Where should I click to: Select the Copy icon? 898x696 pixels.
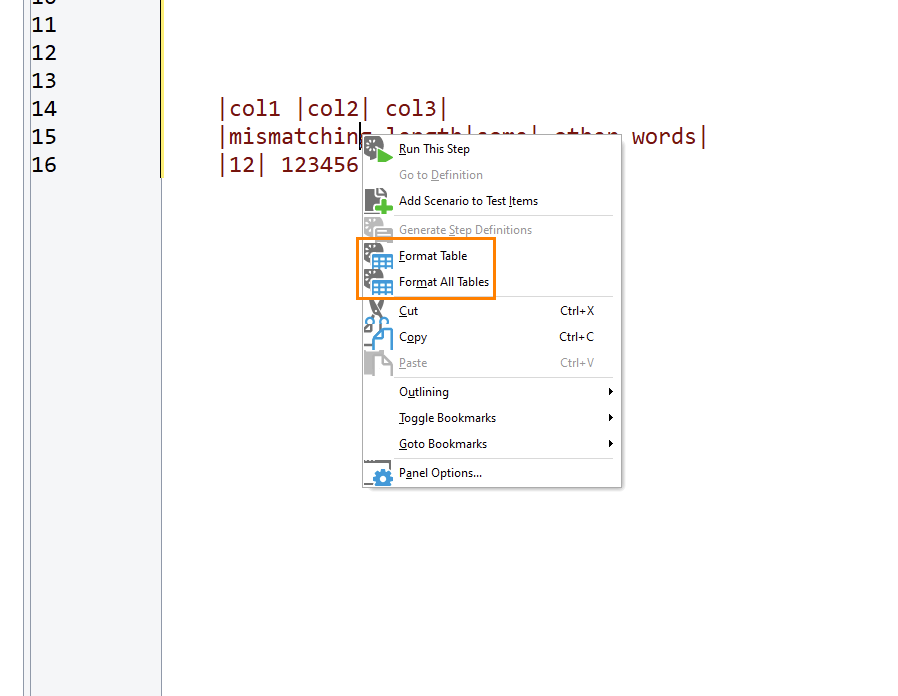[378, 337]
